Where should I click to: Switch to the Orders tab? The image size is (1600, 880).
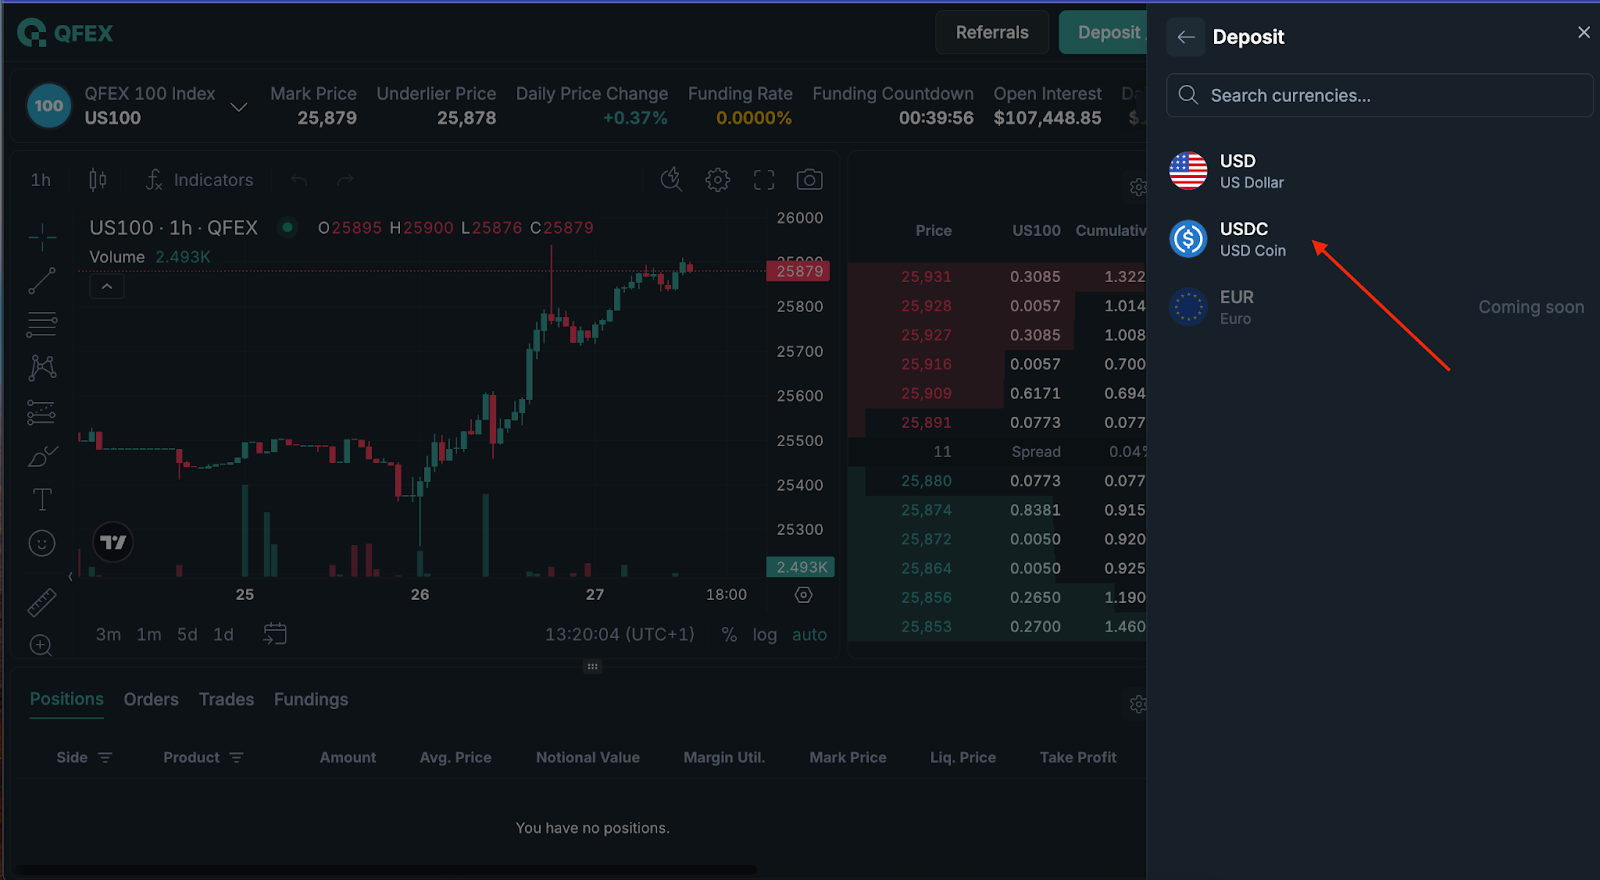pos(151,699)
